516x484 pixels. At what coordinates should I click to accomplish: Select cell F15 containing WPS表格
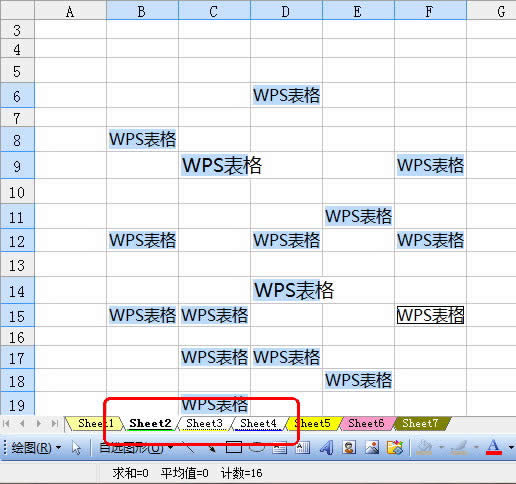pyautogui.click(x=430, y=315)
